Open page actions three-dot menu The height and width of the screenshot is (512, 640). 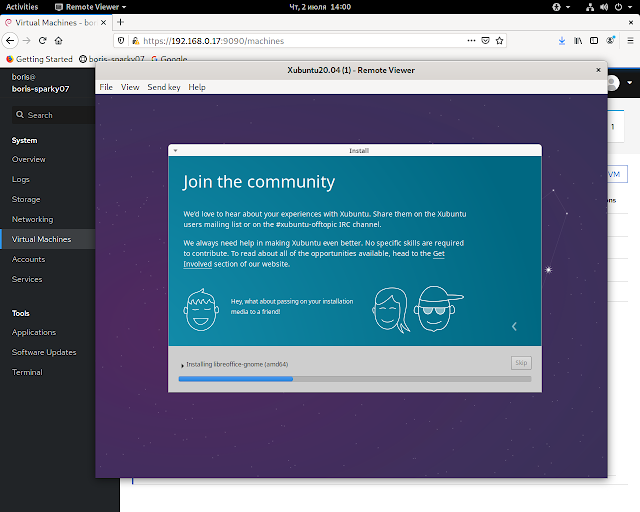[471, 40]
